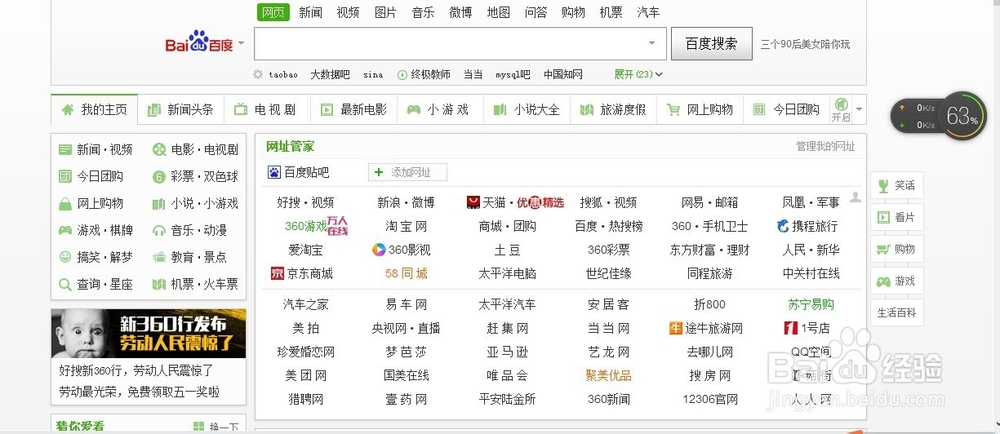The height and width of the screenshot is (434, 1000).
Task: Click the play icon beside 终极教师
Action: pyautogui.click(x=402, y=75)
